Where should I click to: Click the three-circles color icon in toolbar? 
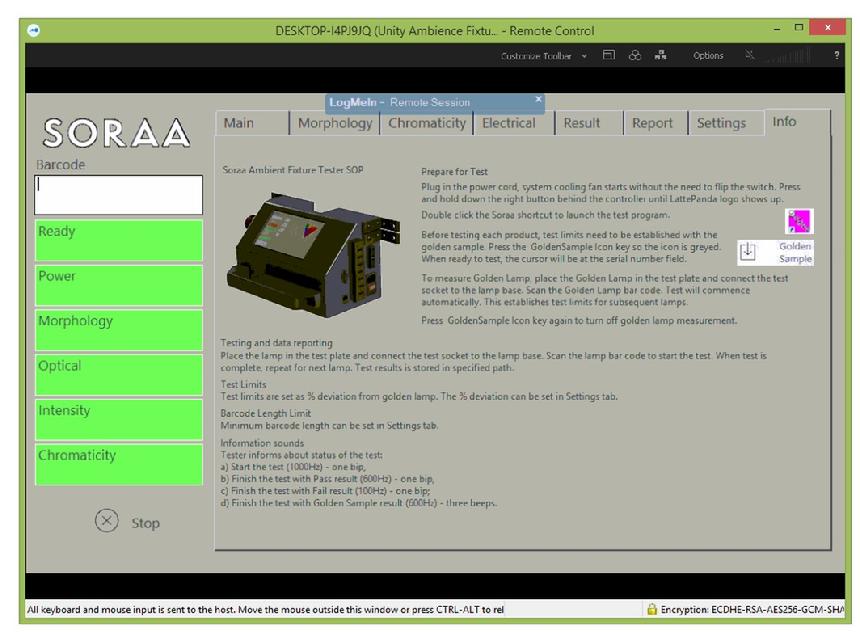635,55
